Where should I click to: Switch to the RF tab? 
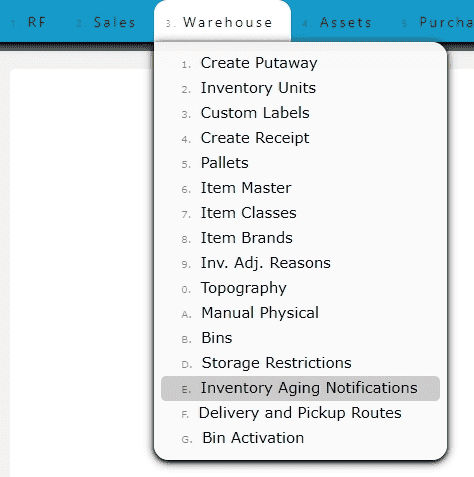(28, 22)
